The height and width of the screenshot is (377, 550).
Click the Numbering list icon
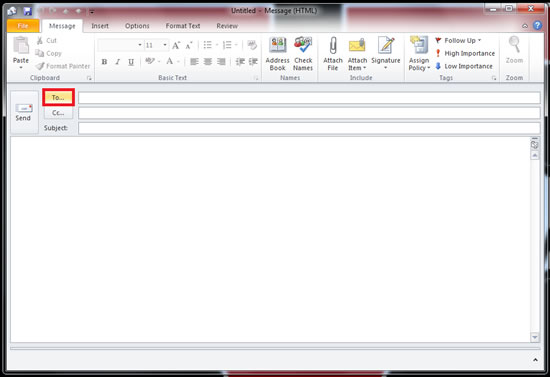[227, 45]
